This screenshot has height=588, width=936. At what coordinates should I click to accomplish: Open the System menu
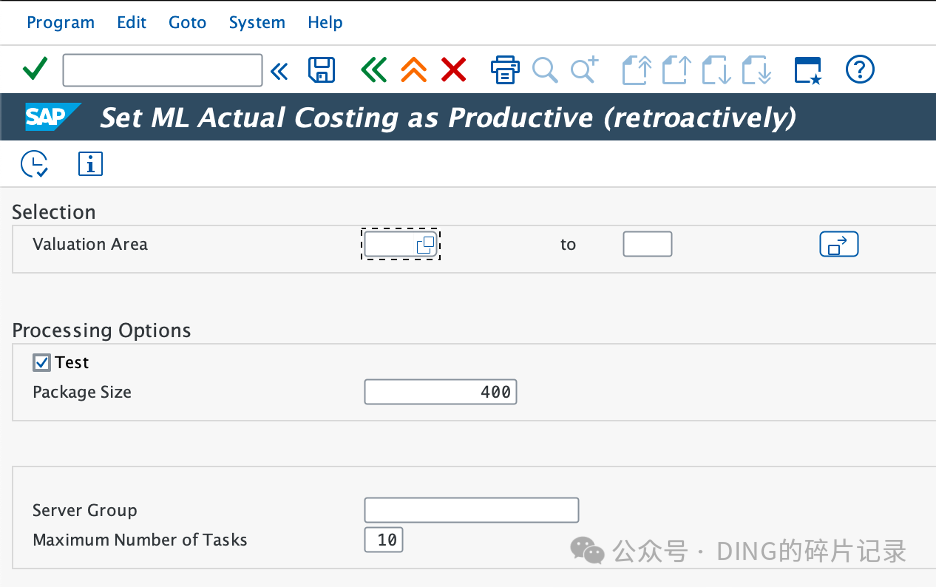coord(257,23)
